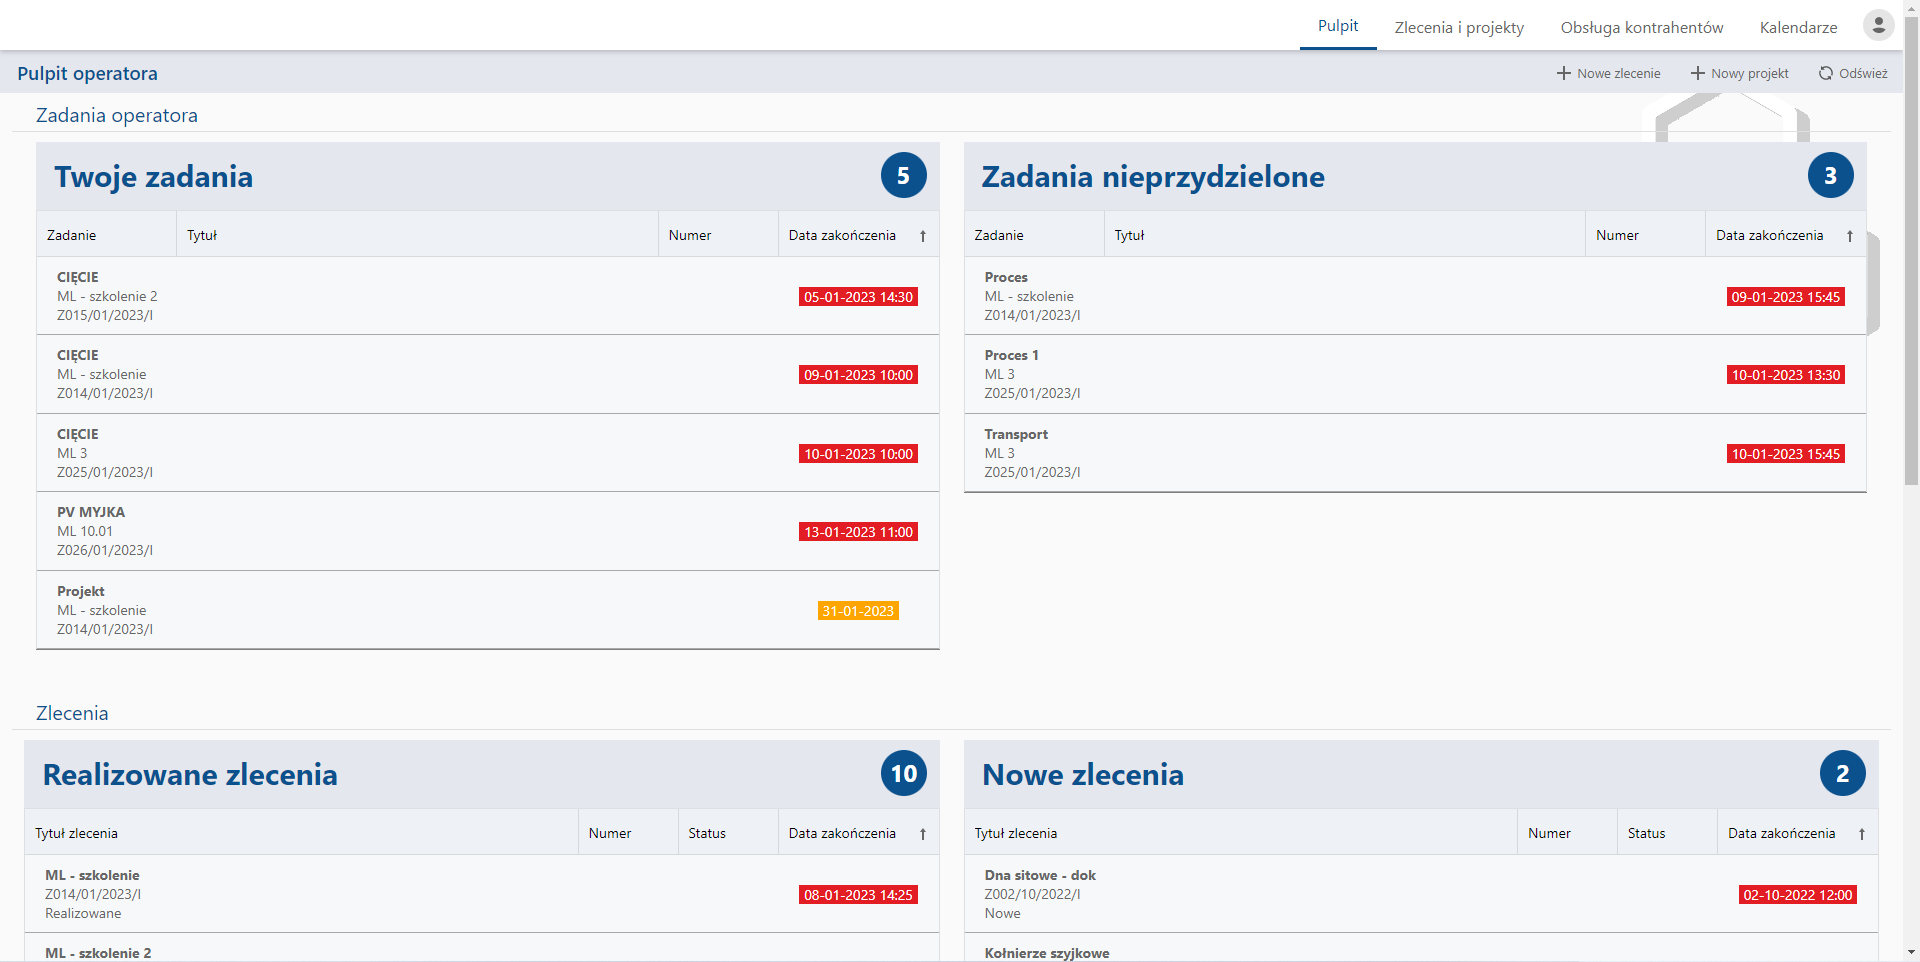Sort Realizowane zlecenia by Data zakończenia arrow

[x=923, y=834]
